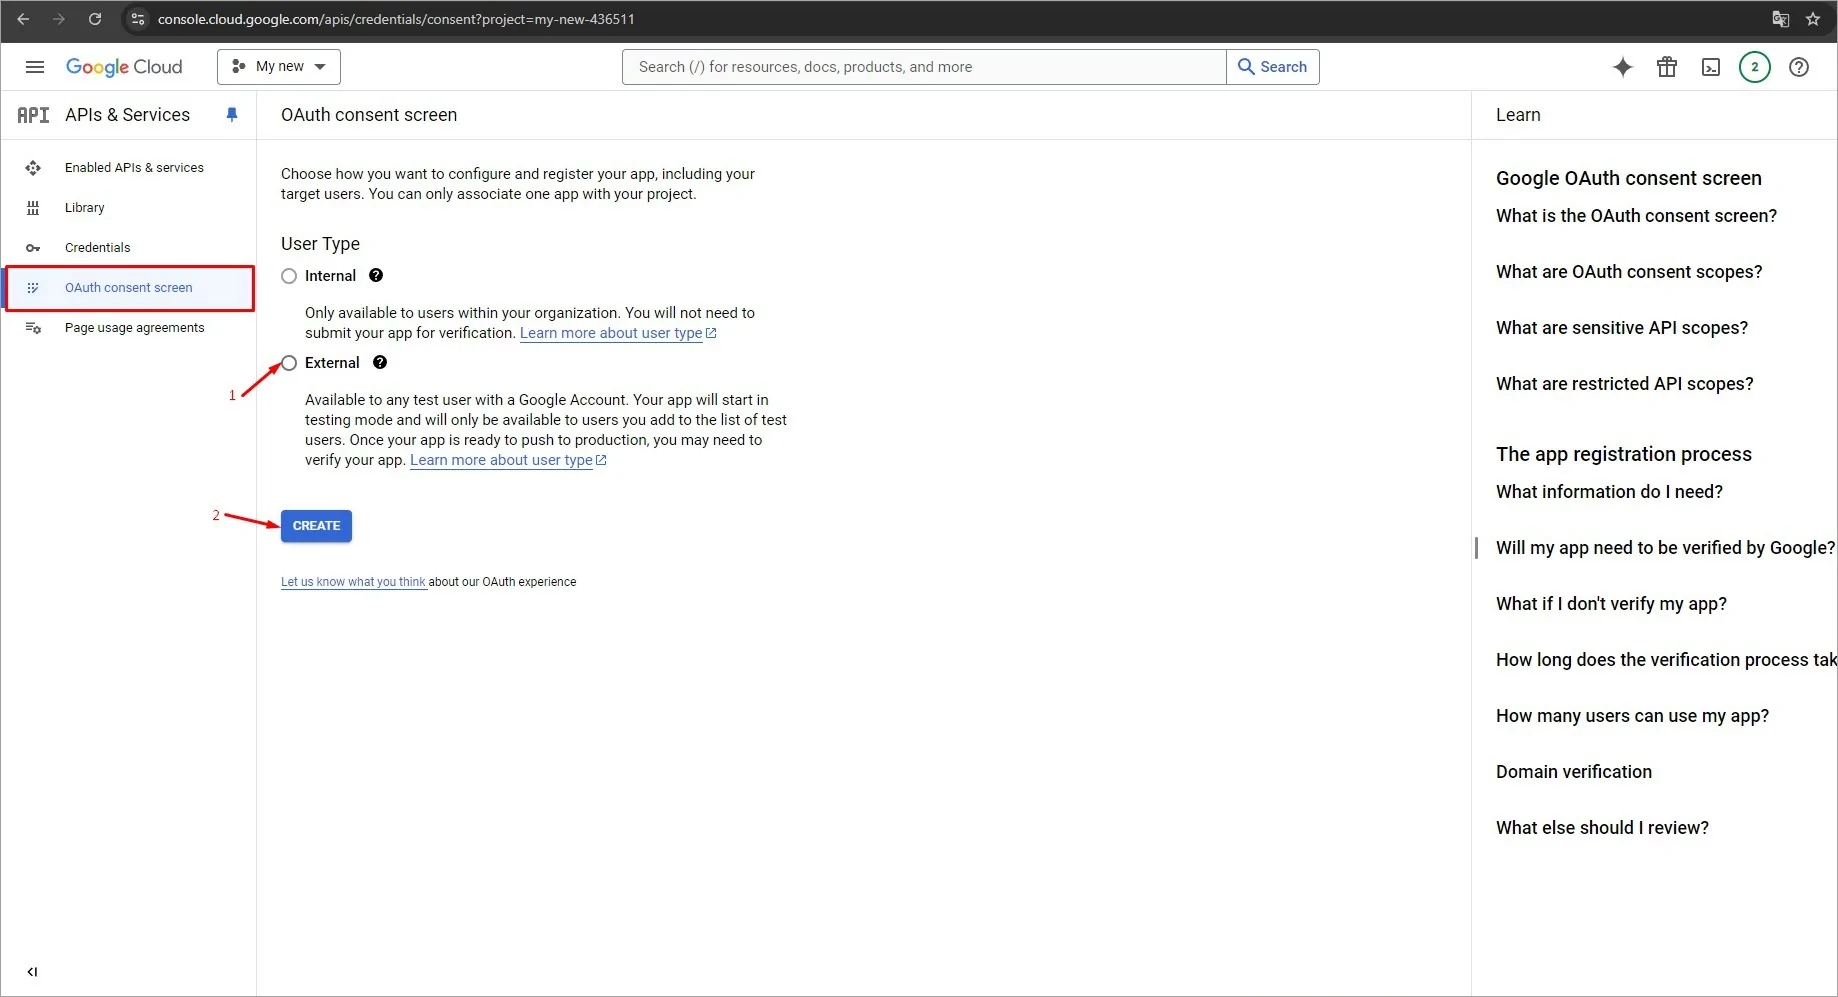Open the free trial gift icon
The width and height of the screenshot is (1838, 997).
(1666, 67)
